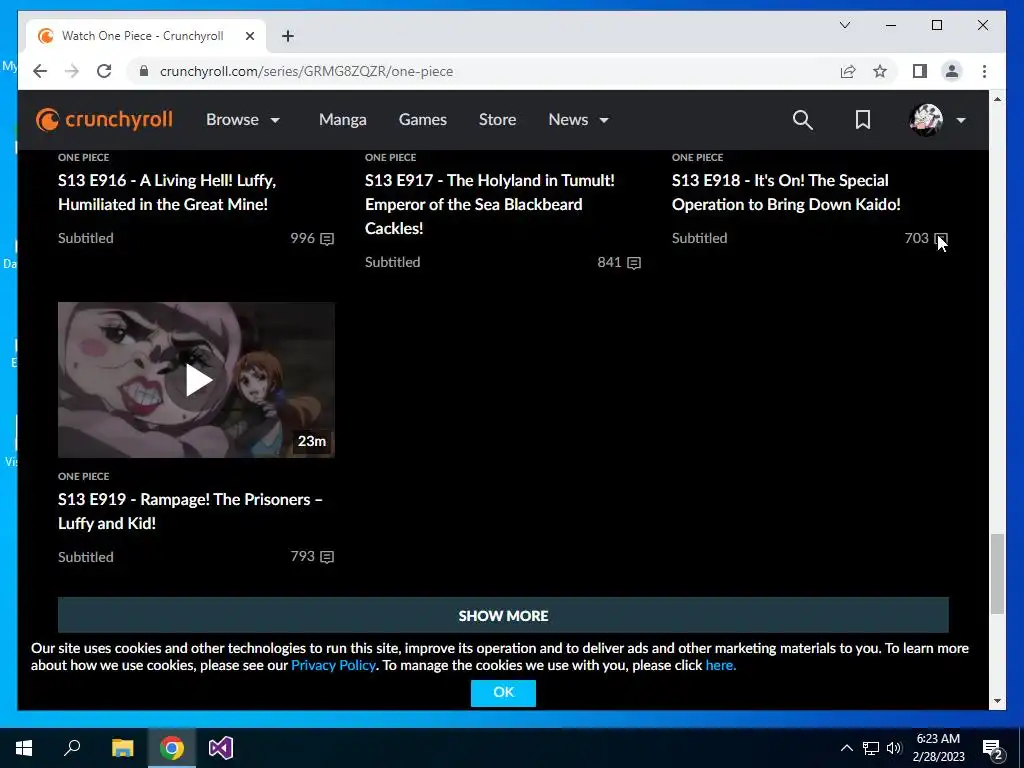1024x768 pixels.
Task: Open the tab search chevron
Action: pyautogui.click(x=844, y=25)
